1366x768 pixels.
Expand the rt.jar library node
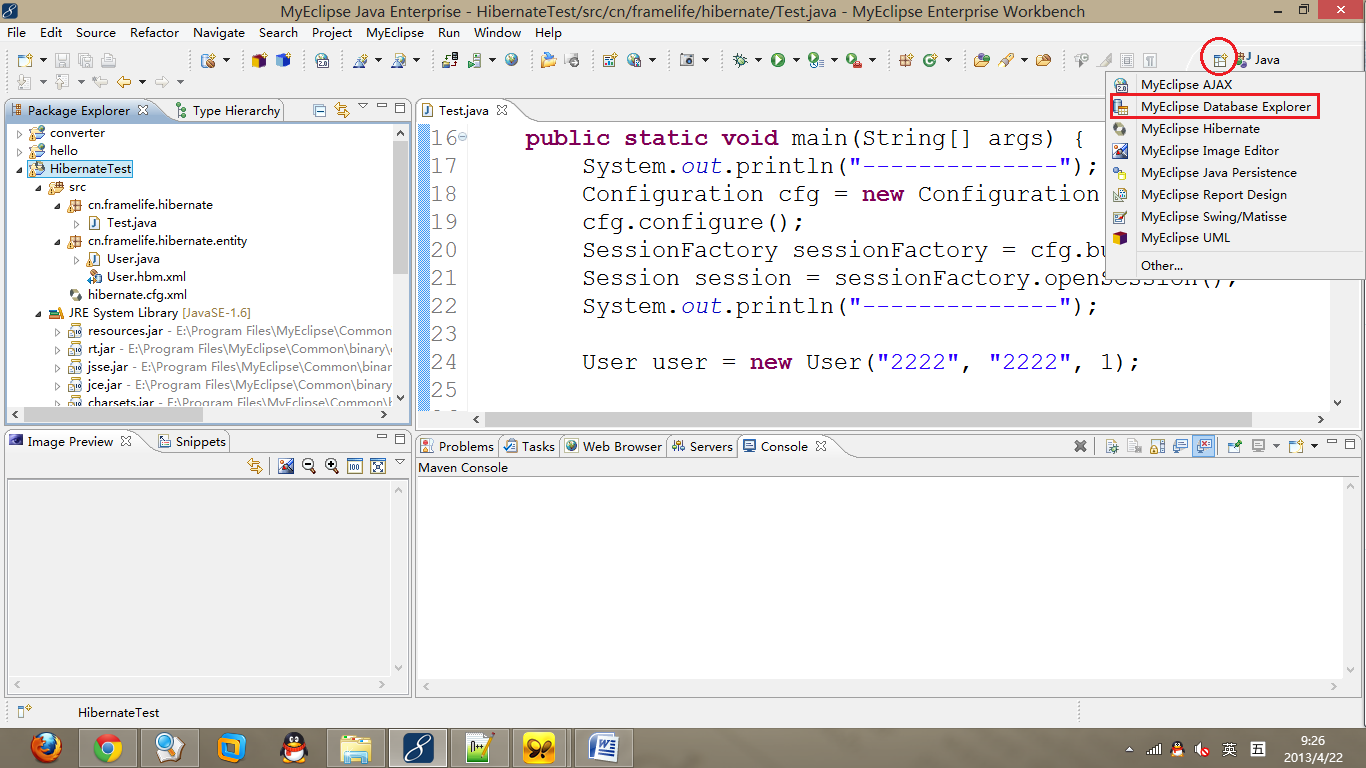coord(57,349)
